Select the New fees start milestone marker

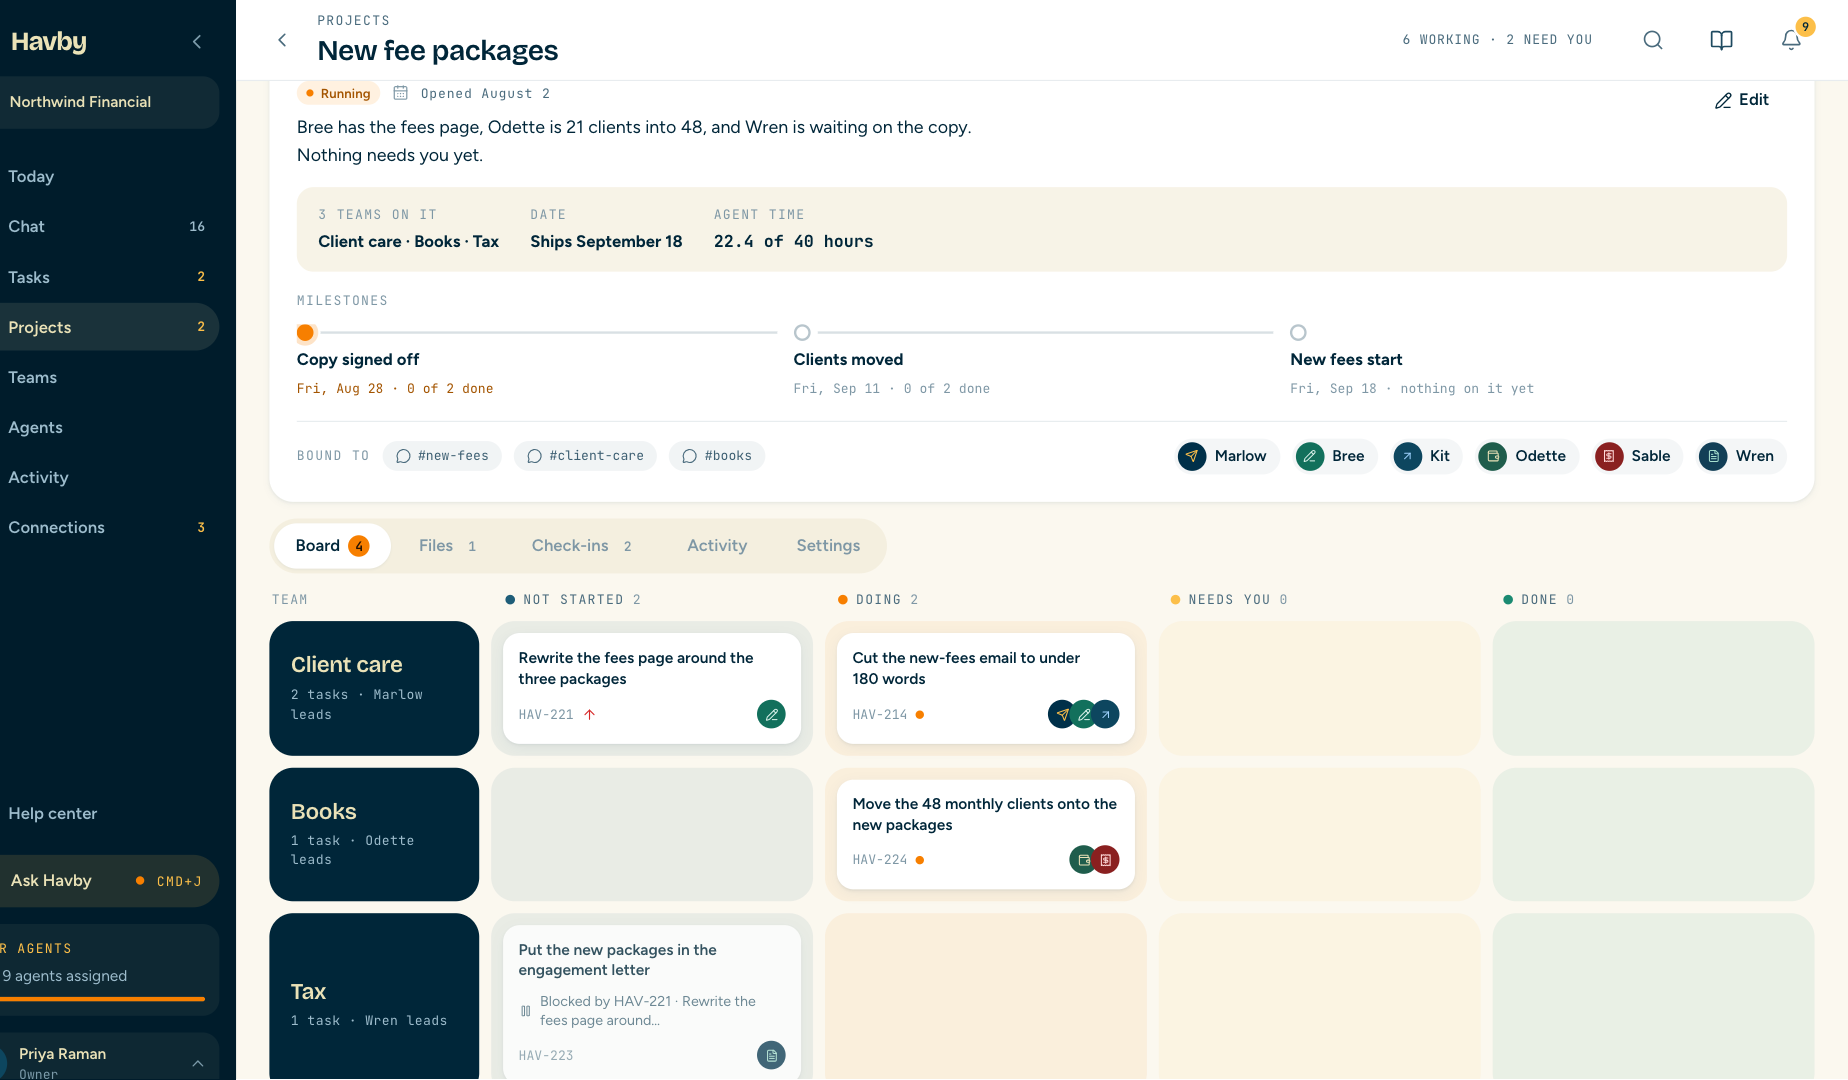(1298, 333)
